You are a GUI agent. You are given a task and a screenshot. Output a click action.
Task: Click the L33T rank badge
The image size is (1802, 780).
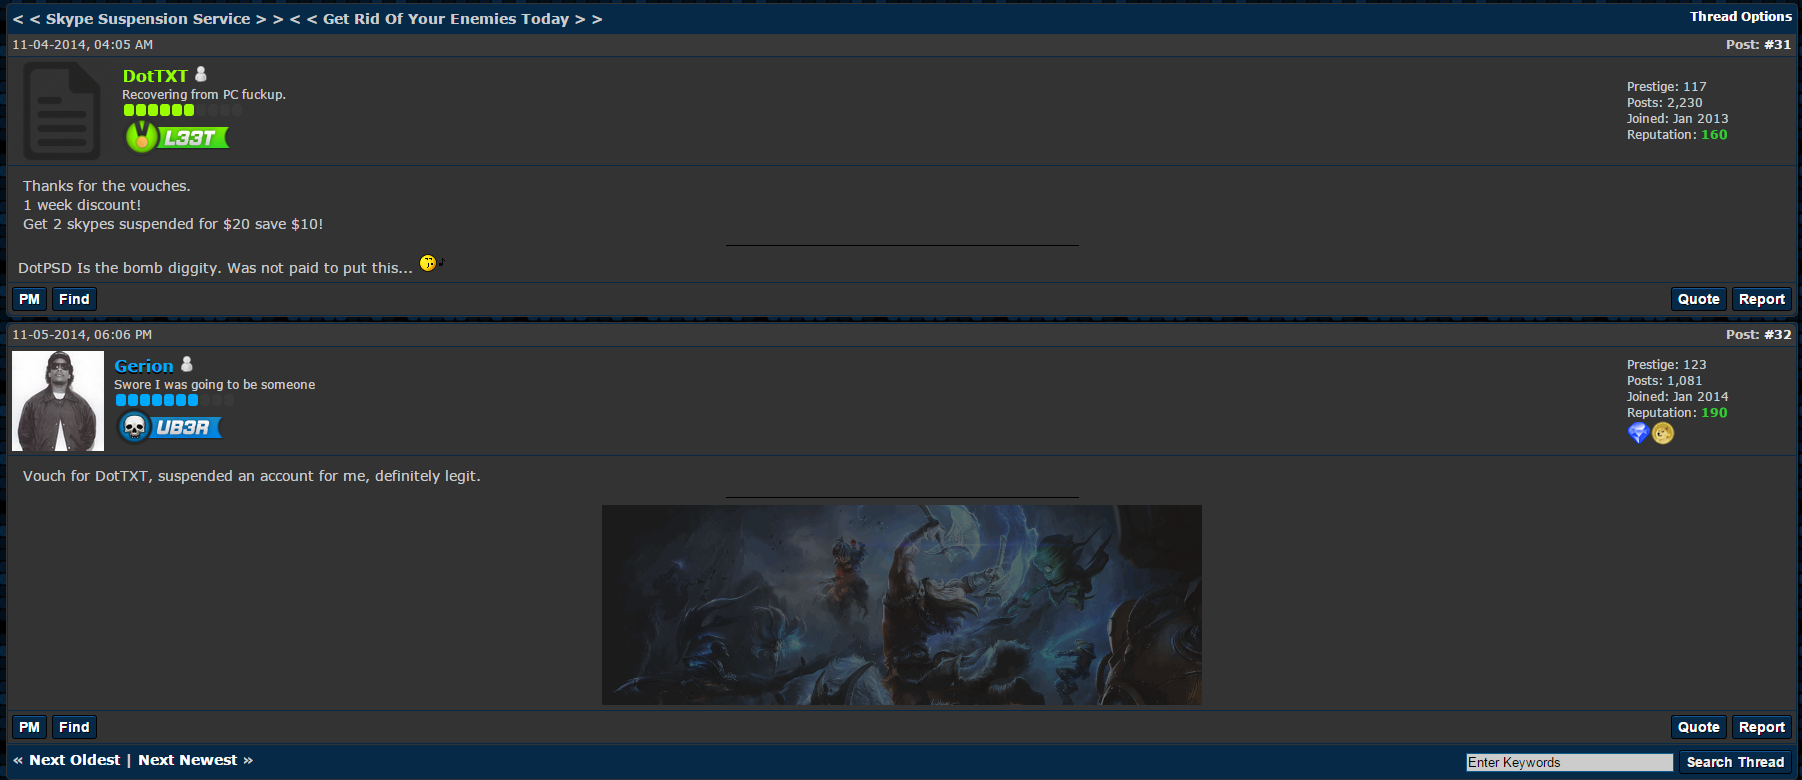tap(177, 137)
